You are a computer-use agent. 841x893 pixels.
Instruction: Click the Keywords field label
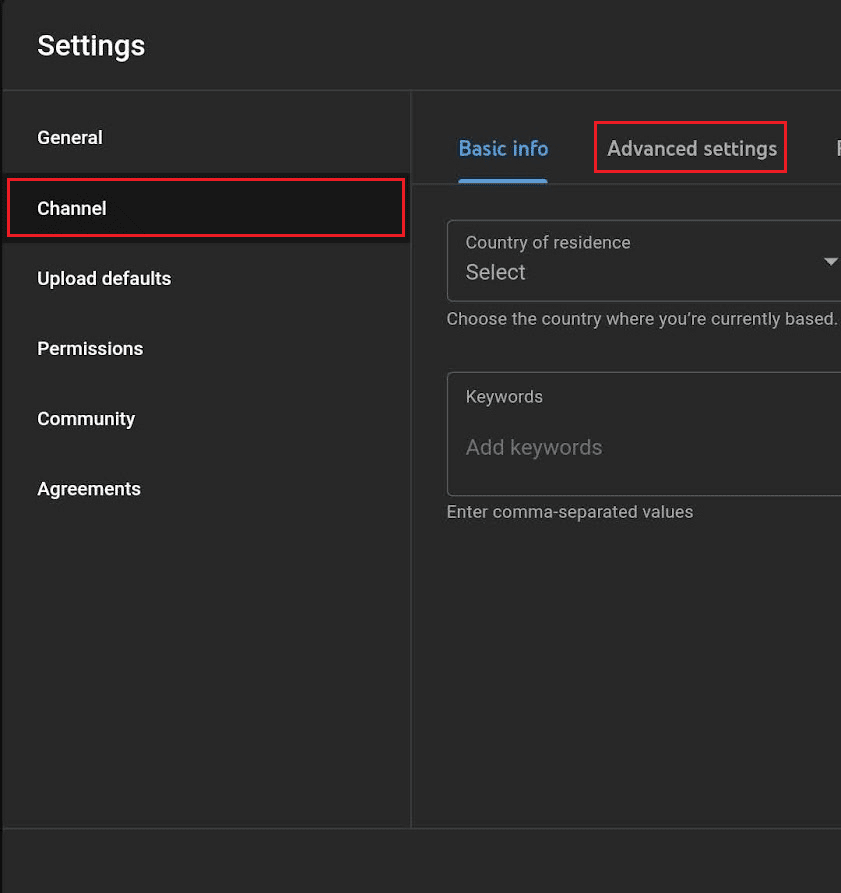tap(503, 396)
